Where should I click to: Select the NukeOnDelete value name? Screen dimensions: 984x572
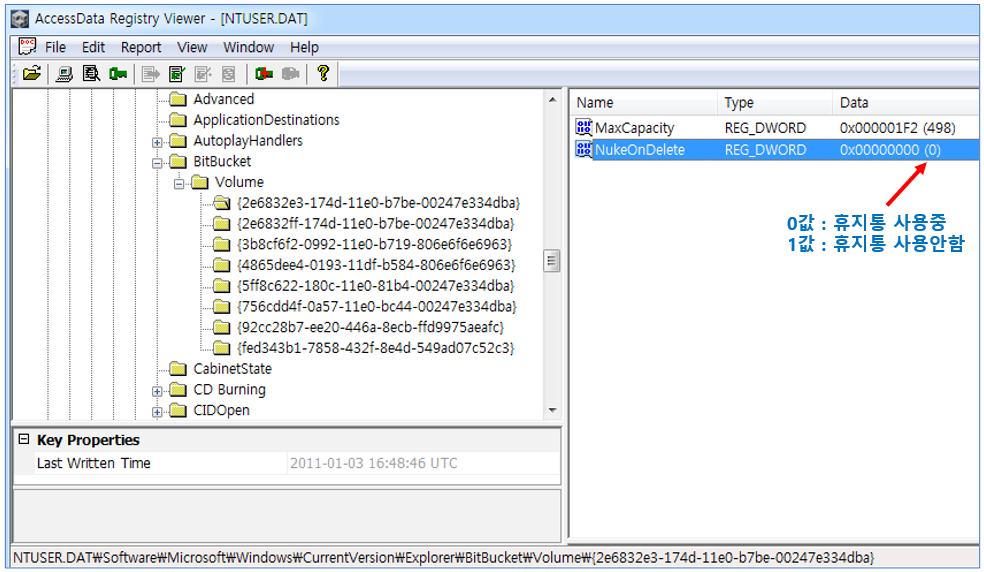click(x=639, y=150)
